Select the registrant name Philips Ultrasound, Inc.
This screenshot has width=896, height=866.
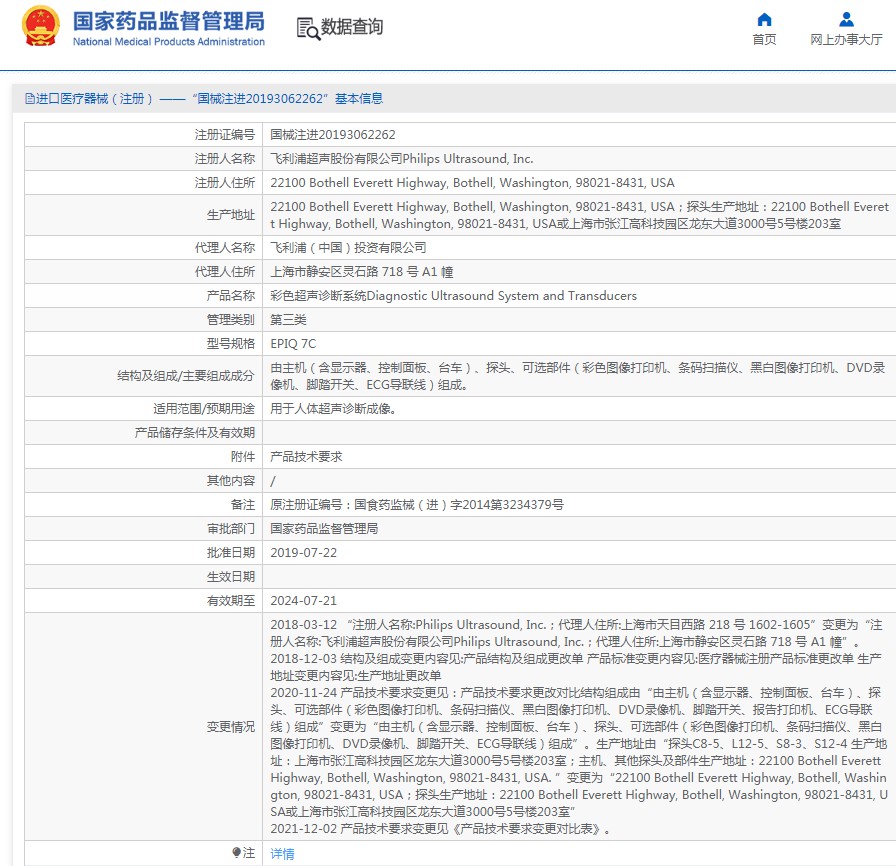[x=402, y=159]
